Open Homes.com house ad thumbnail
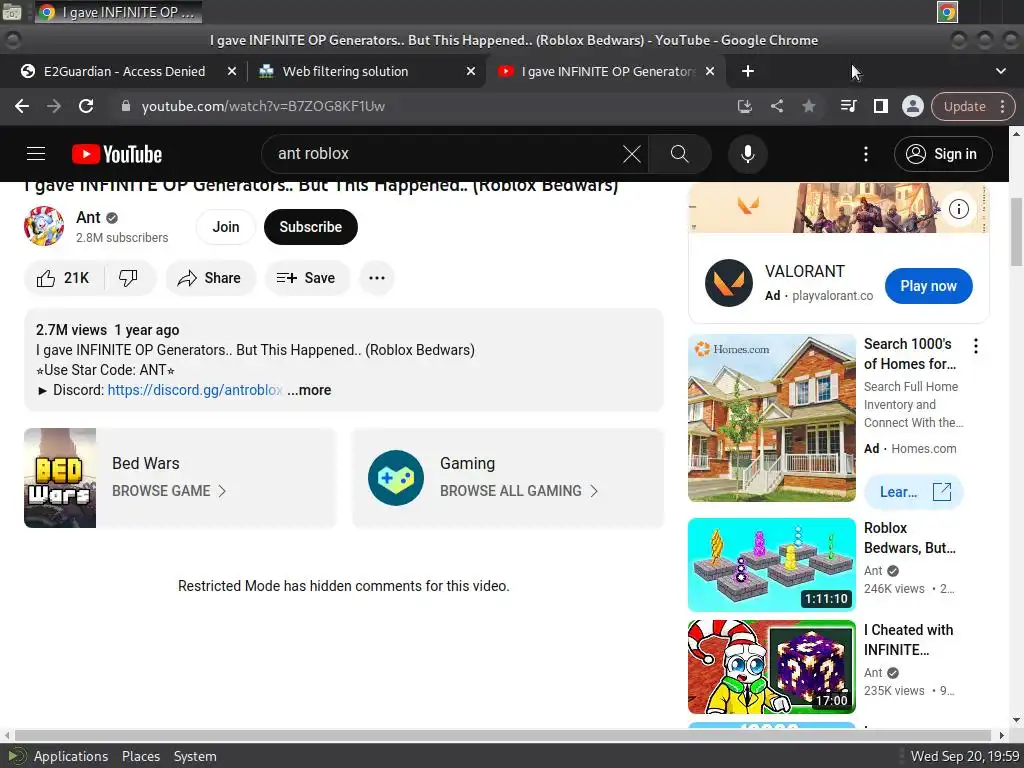This screenshot has height=768, width=1024. pyautogui.click(x=772, y=418)
